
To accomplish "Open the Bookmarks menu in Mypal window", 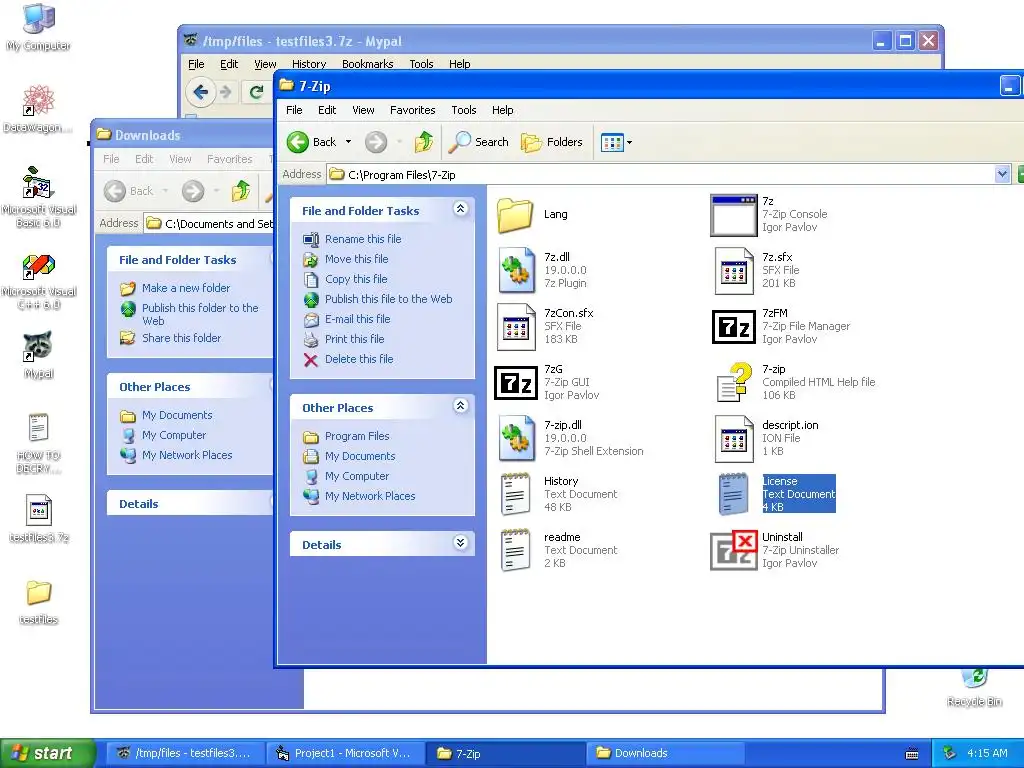I will [368, 64].
